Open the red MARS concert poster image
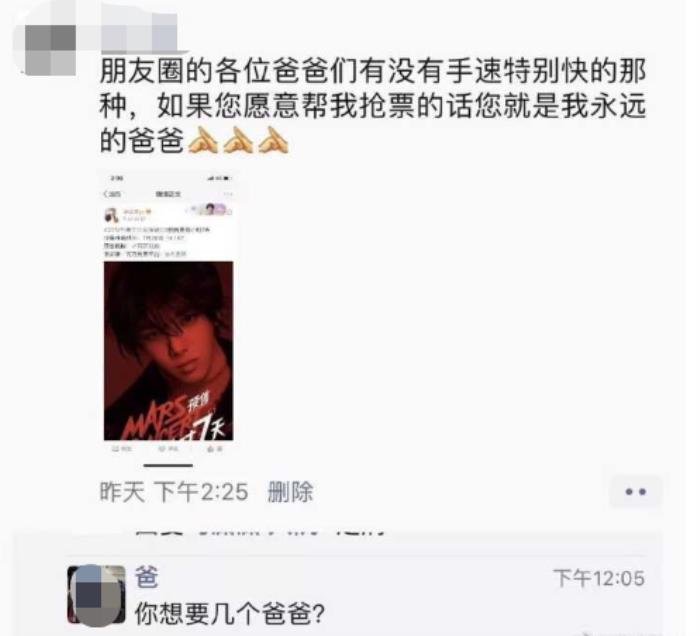 point(168,351)
